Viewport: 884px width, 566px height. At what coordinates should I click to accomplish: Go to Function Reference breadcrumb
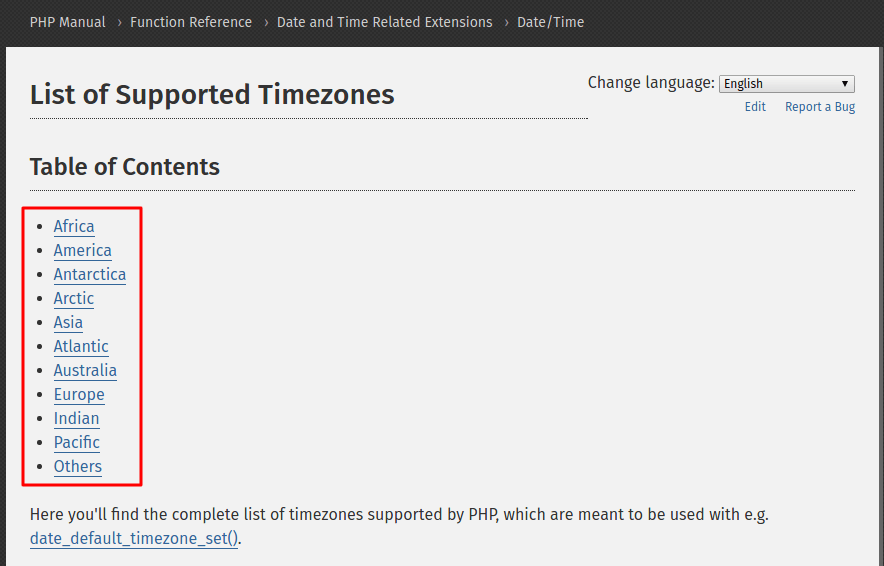coord(191,22)
